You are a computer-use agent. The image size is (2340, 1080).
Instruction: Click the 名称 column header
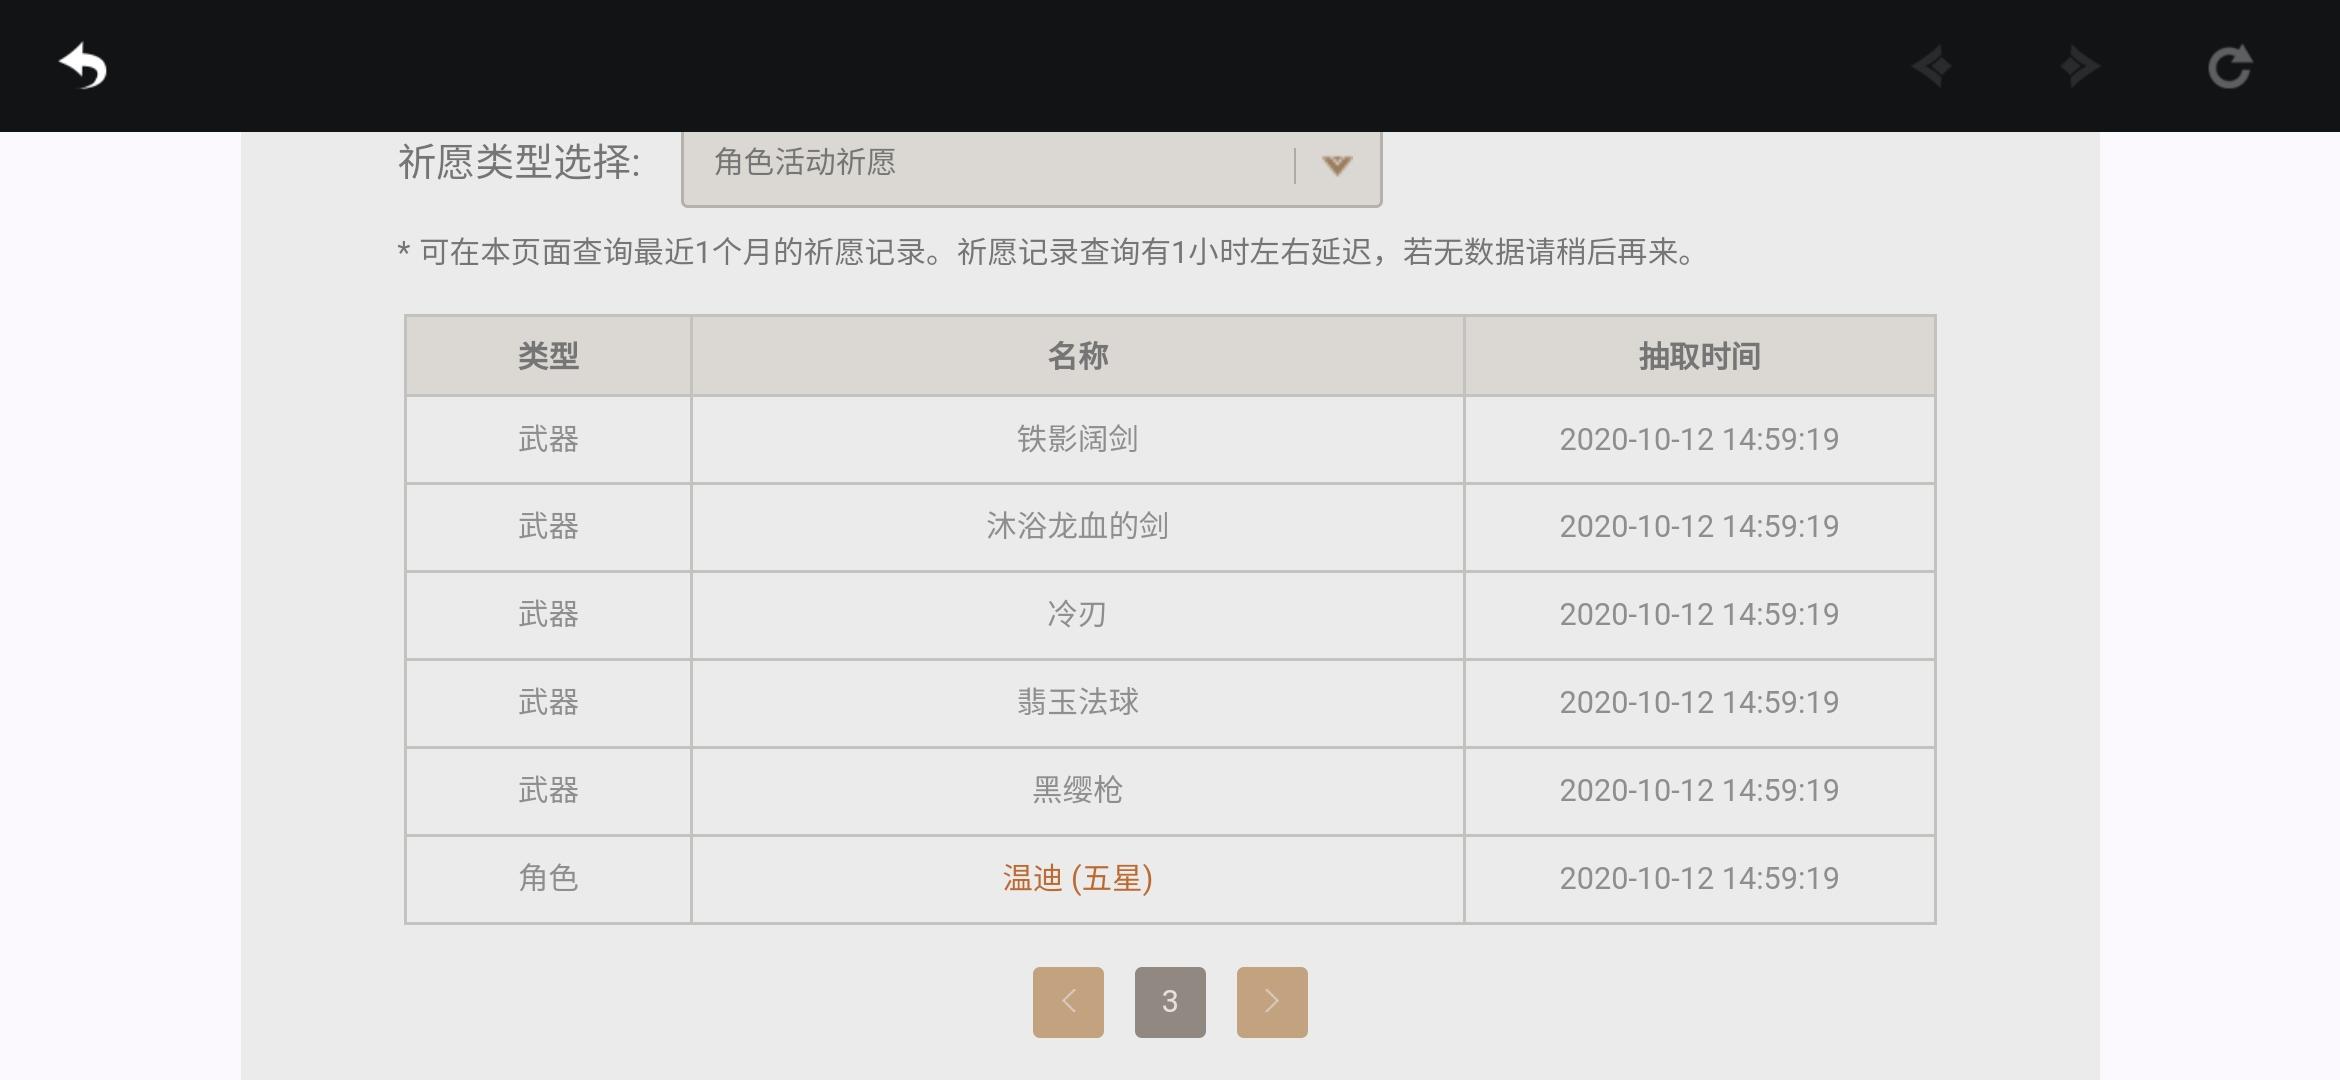pyautogui.click(x=1077, y=356)
